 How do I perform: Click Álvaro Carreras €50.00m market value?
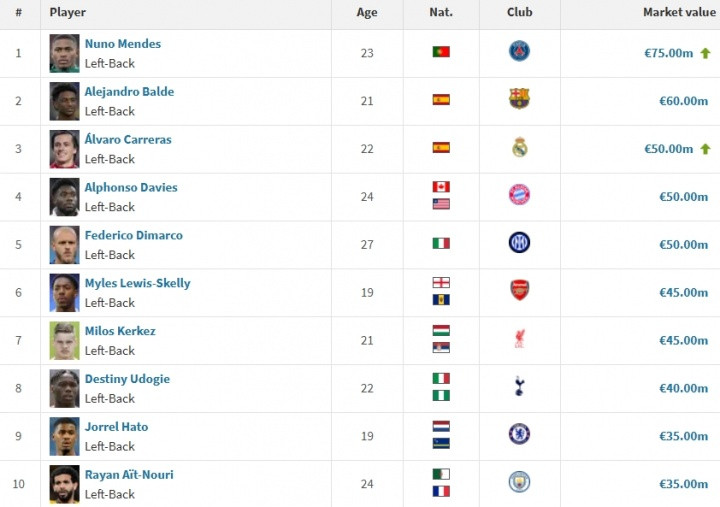pos(668,149)
